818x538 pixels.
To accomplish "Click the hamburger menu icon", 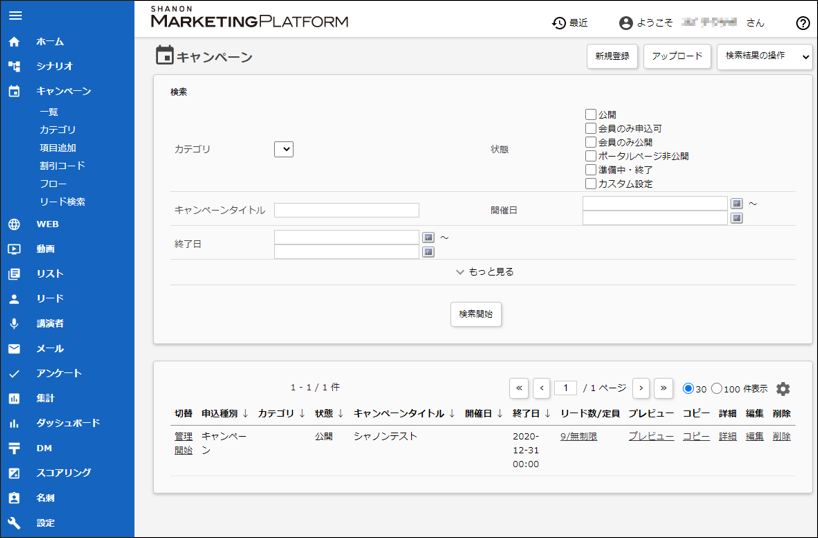I will tap(14, 16).
